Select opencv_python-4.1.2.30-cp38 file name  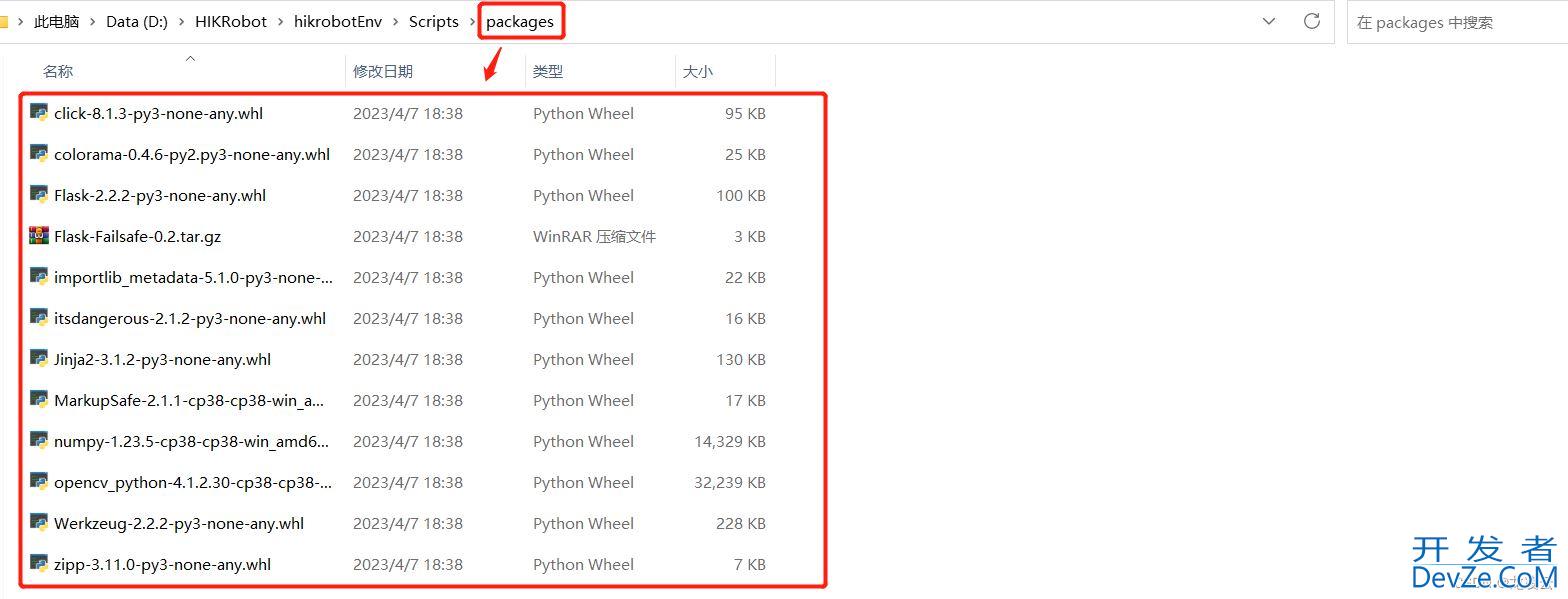[x=194, y=482]
